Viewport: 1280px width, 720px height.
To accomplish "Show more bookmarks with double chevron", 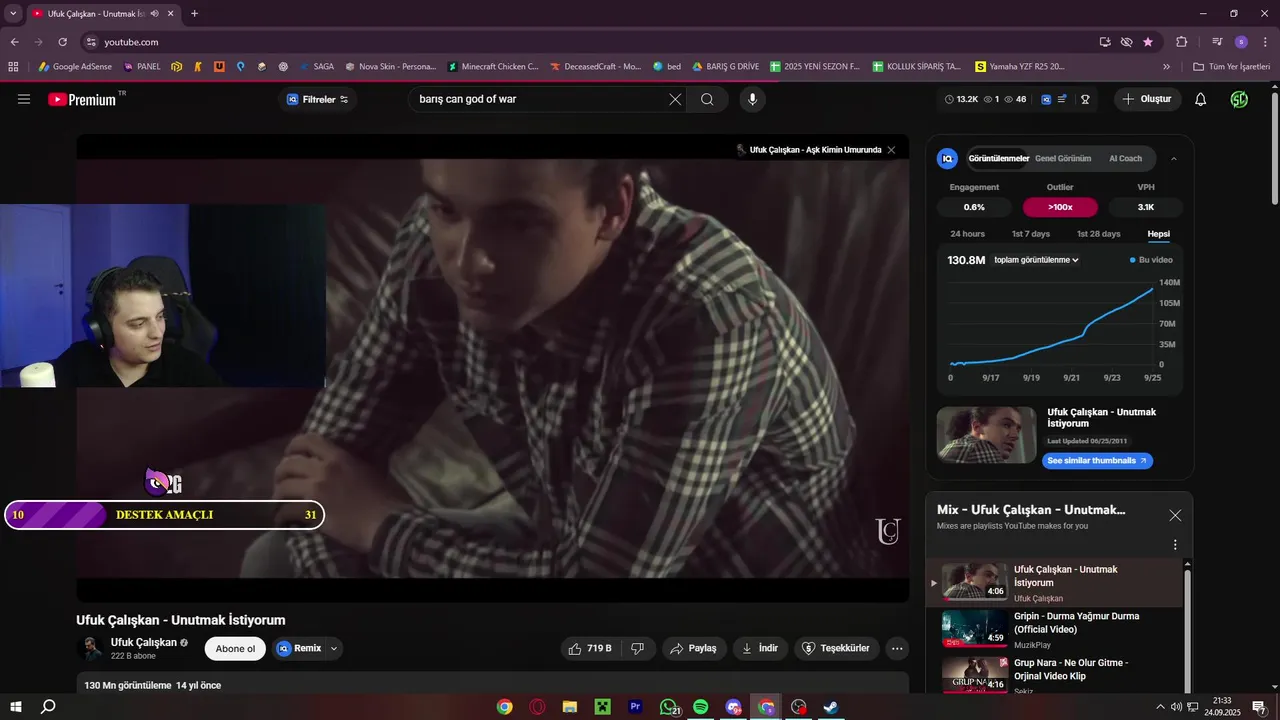I will (x=1166, y=67).
